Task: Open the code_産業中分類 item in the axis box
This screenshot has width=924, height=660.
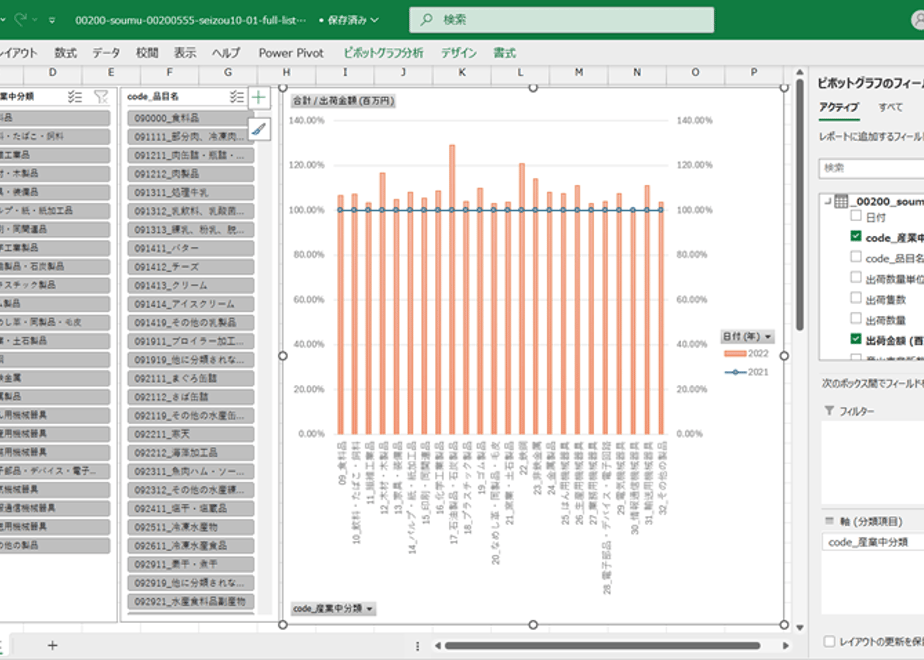Action: pos(873,542)
